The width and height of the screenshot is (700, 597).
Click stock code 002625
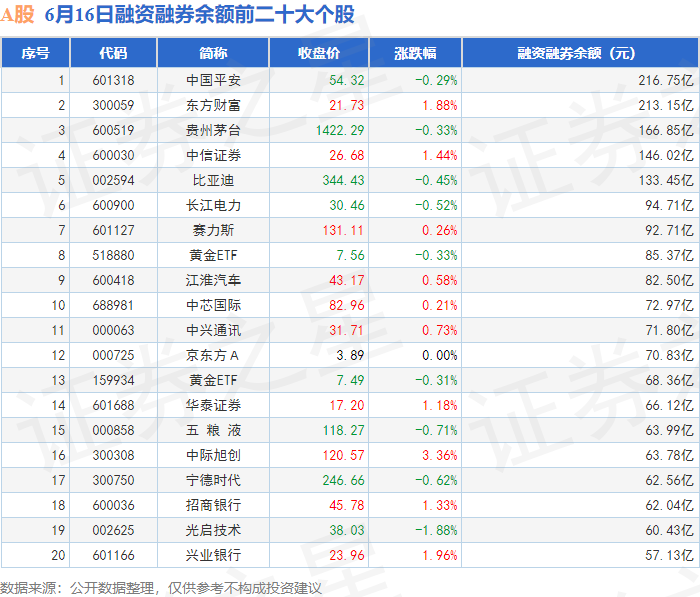[113, 530]
